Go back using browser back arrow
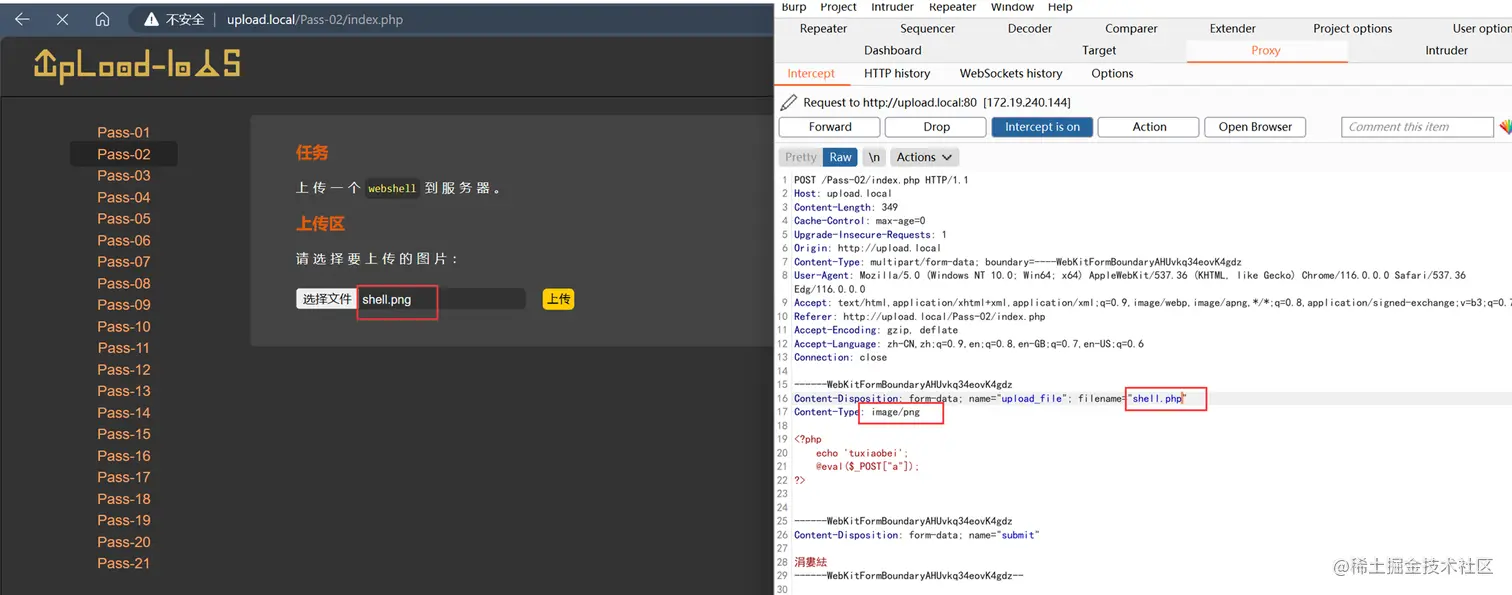The height and width of the screenshot is (595, 1512). [x=22, y=19]
